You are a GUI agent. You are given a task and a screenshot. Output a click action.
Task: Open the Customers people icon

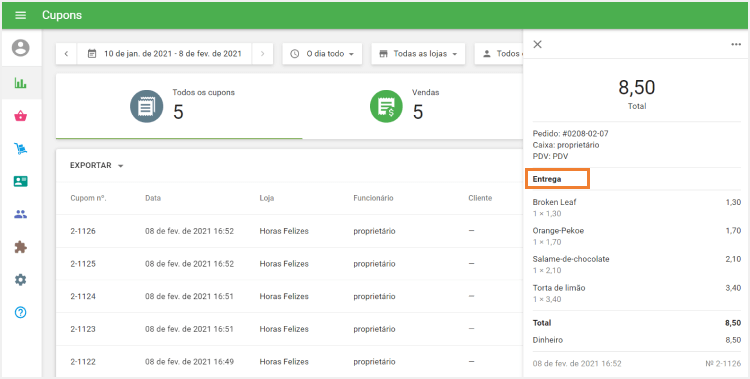coord(21,214)
